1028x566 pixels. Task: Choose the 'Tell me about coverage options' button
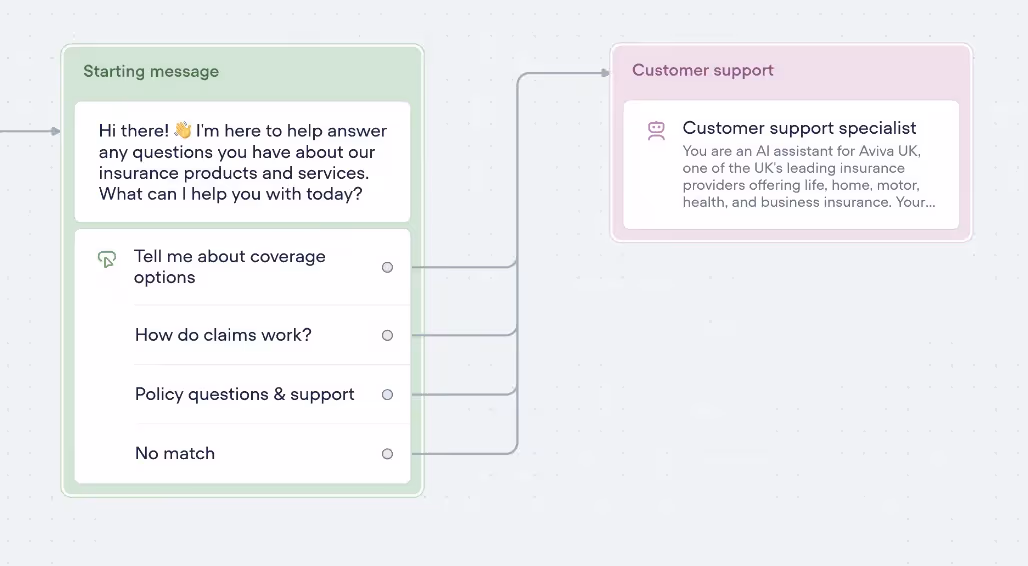[x=243, y=267]
